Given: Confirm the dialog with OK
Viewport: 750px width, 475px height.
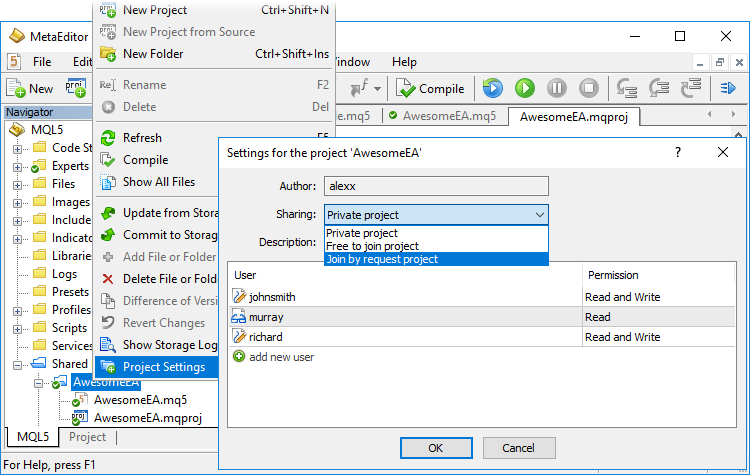Looking at the screenshot, I should click(x=435, y=448).
